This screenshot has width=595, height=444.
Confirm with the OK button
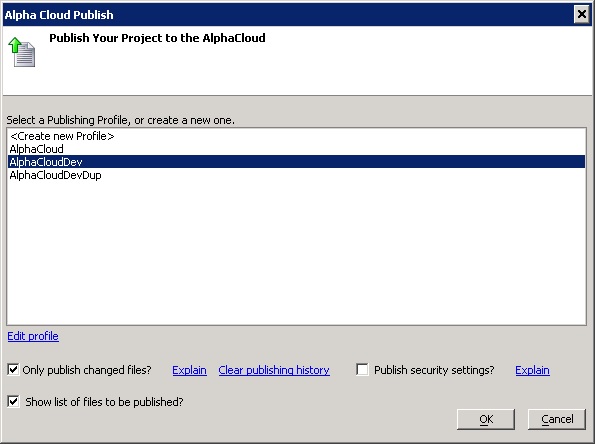point(486,419)
